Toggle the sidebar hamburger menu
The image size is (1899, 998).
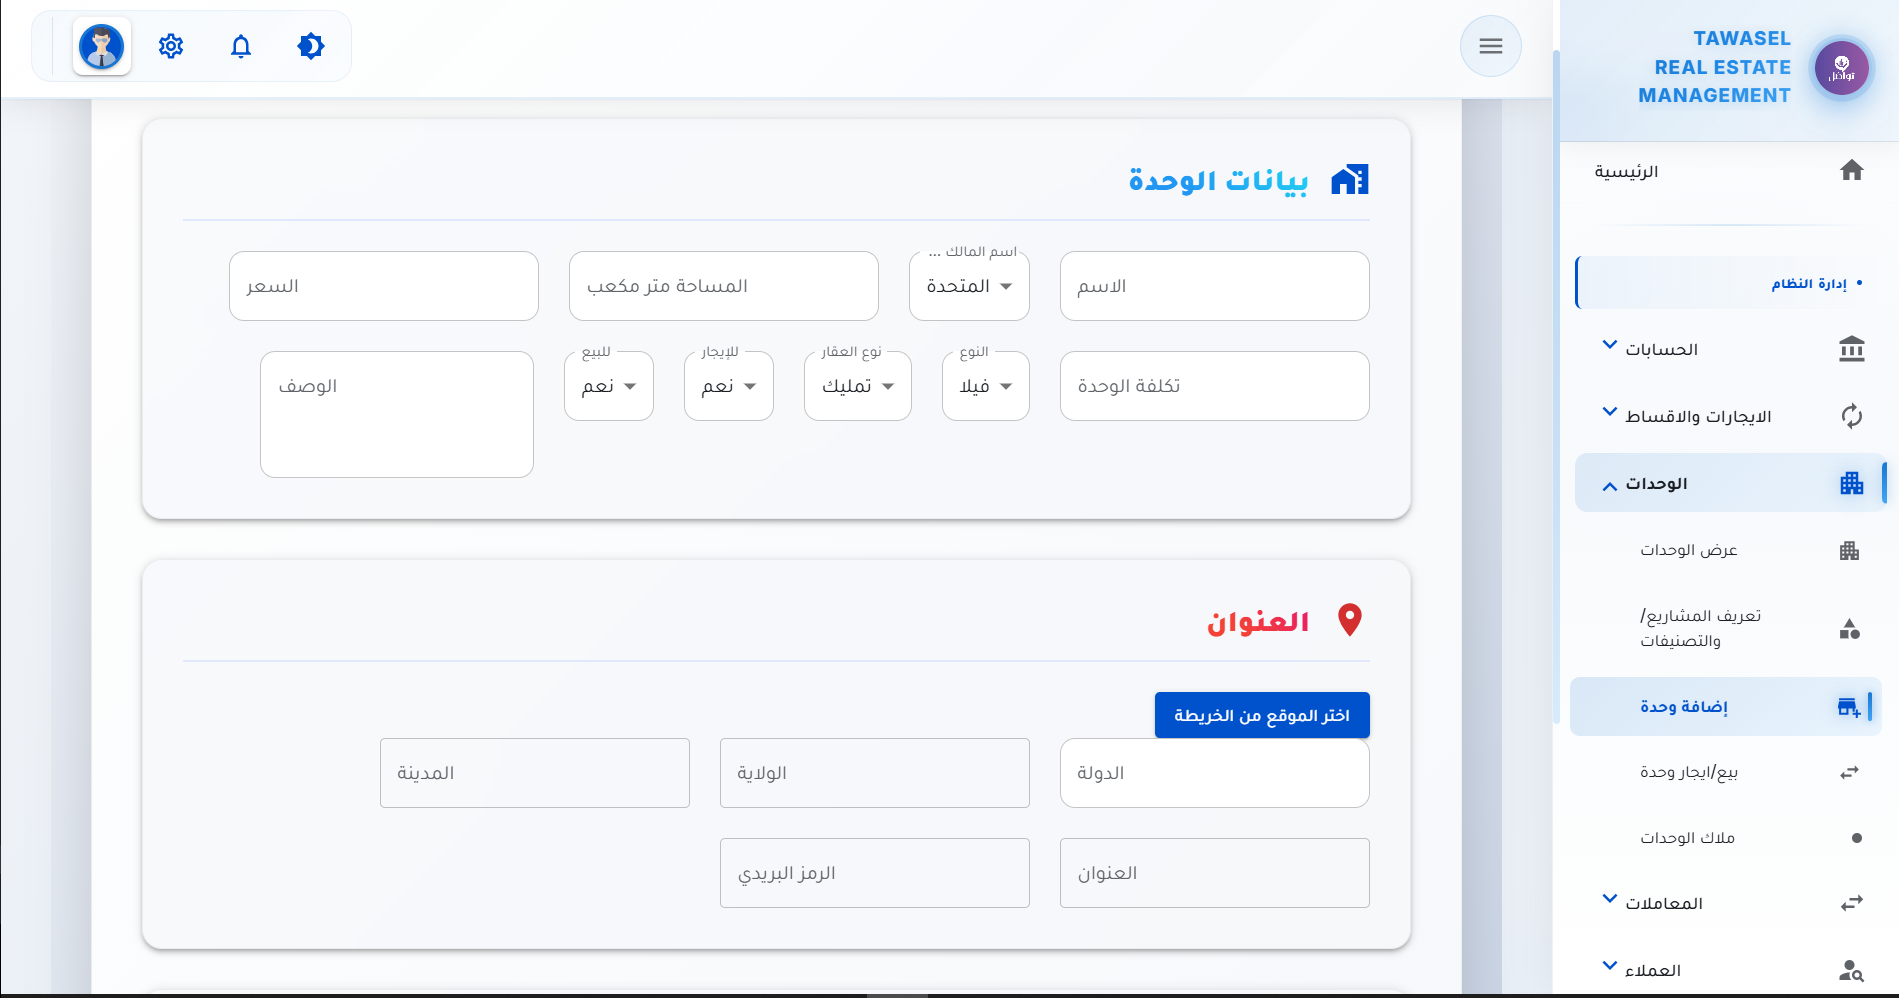tap(1491, 46)
